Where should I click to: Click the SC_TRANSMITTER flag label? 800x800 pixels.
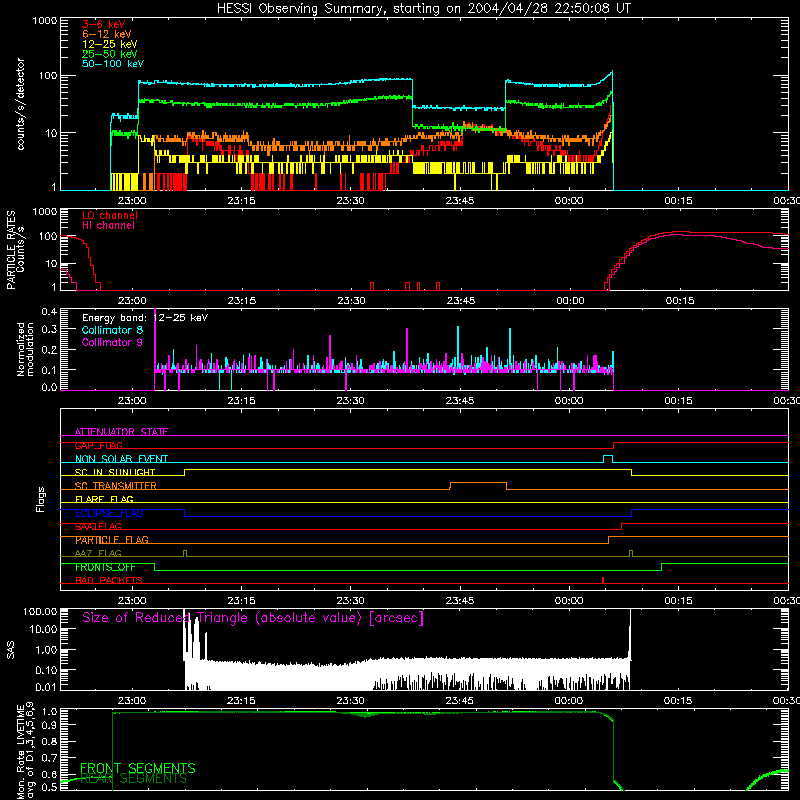(116, 486)
